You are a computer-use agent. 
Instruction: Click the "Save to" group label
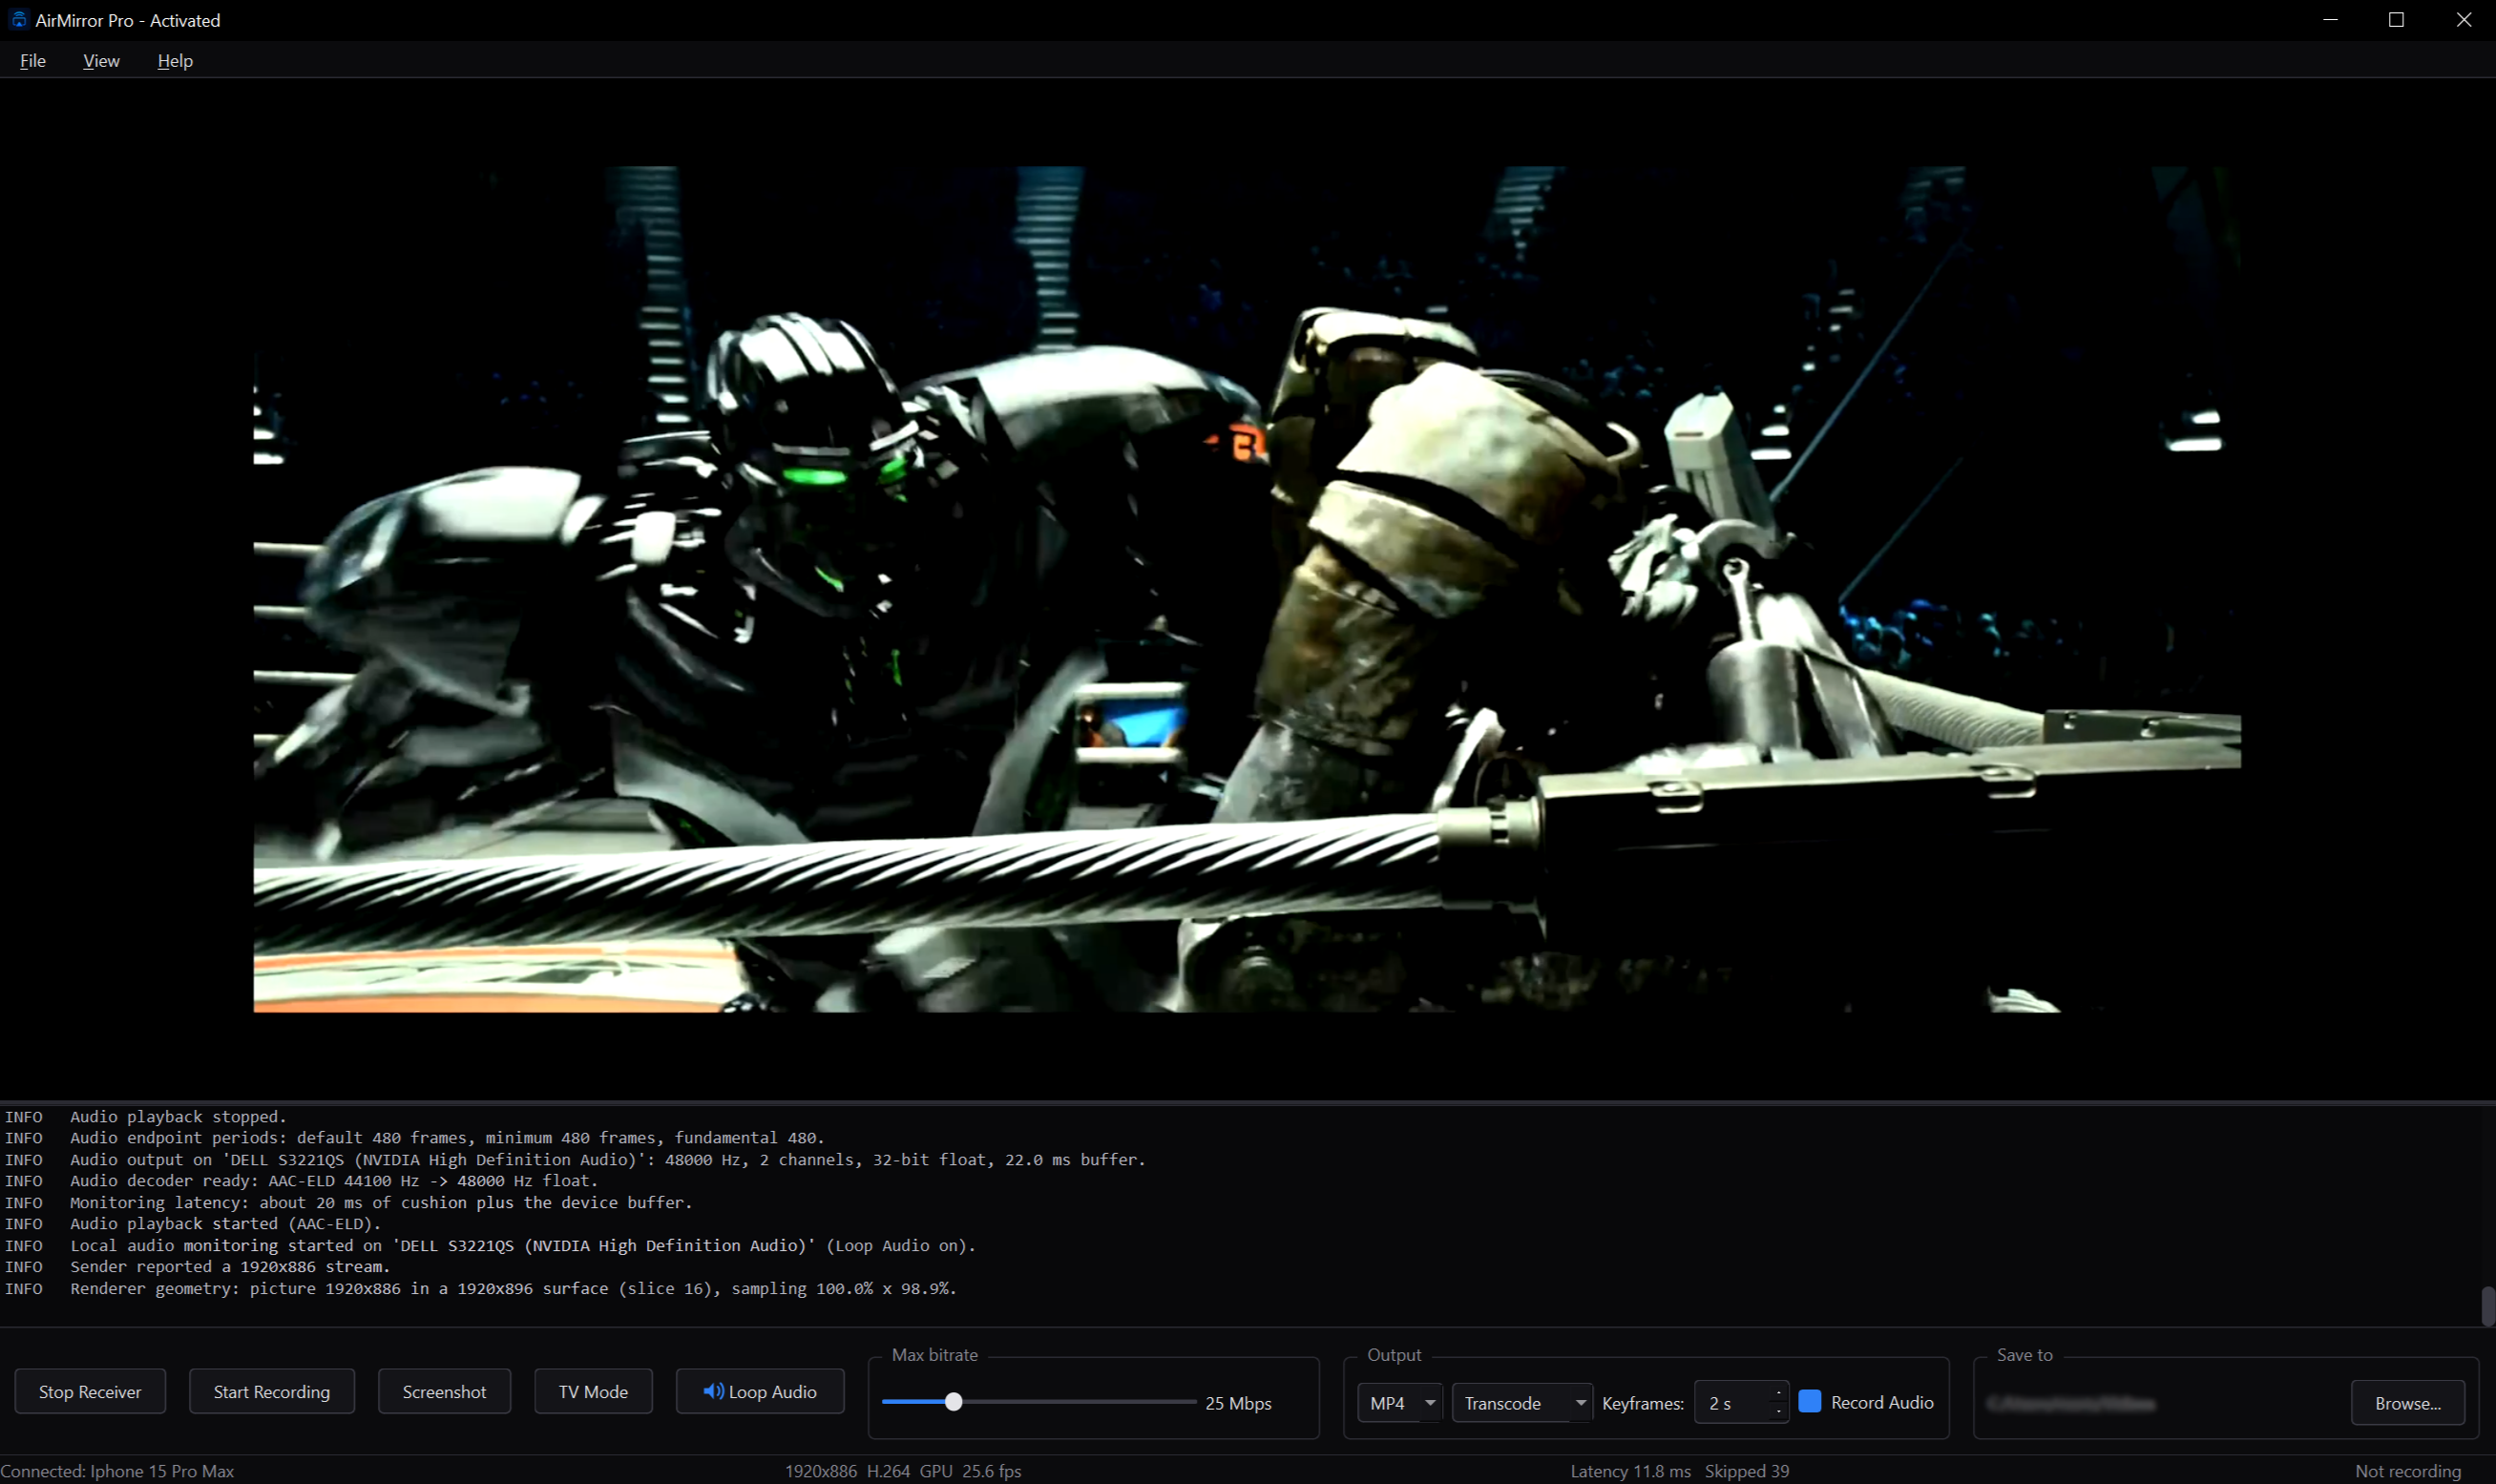point(2024,1355)
